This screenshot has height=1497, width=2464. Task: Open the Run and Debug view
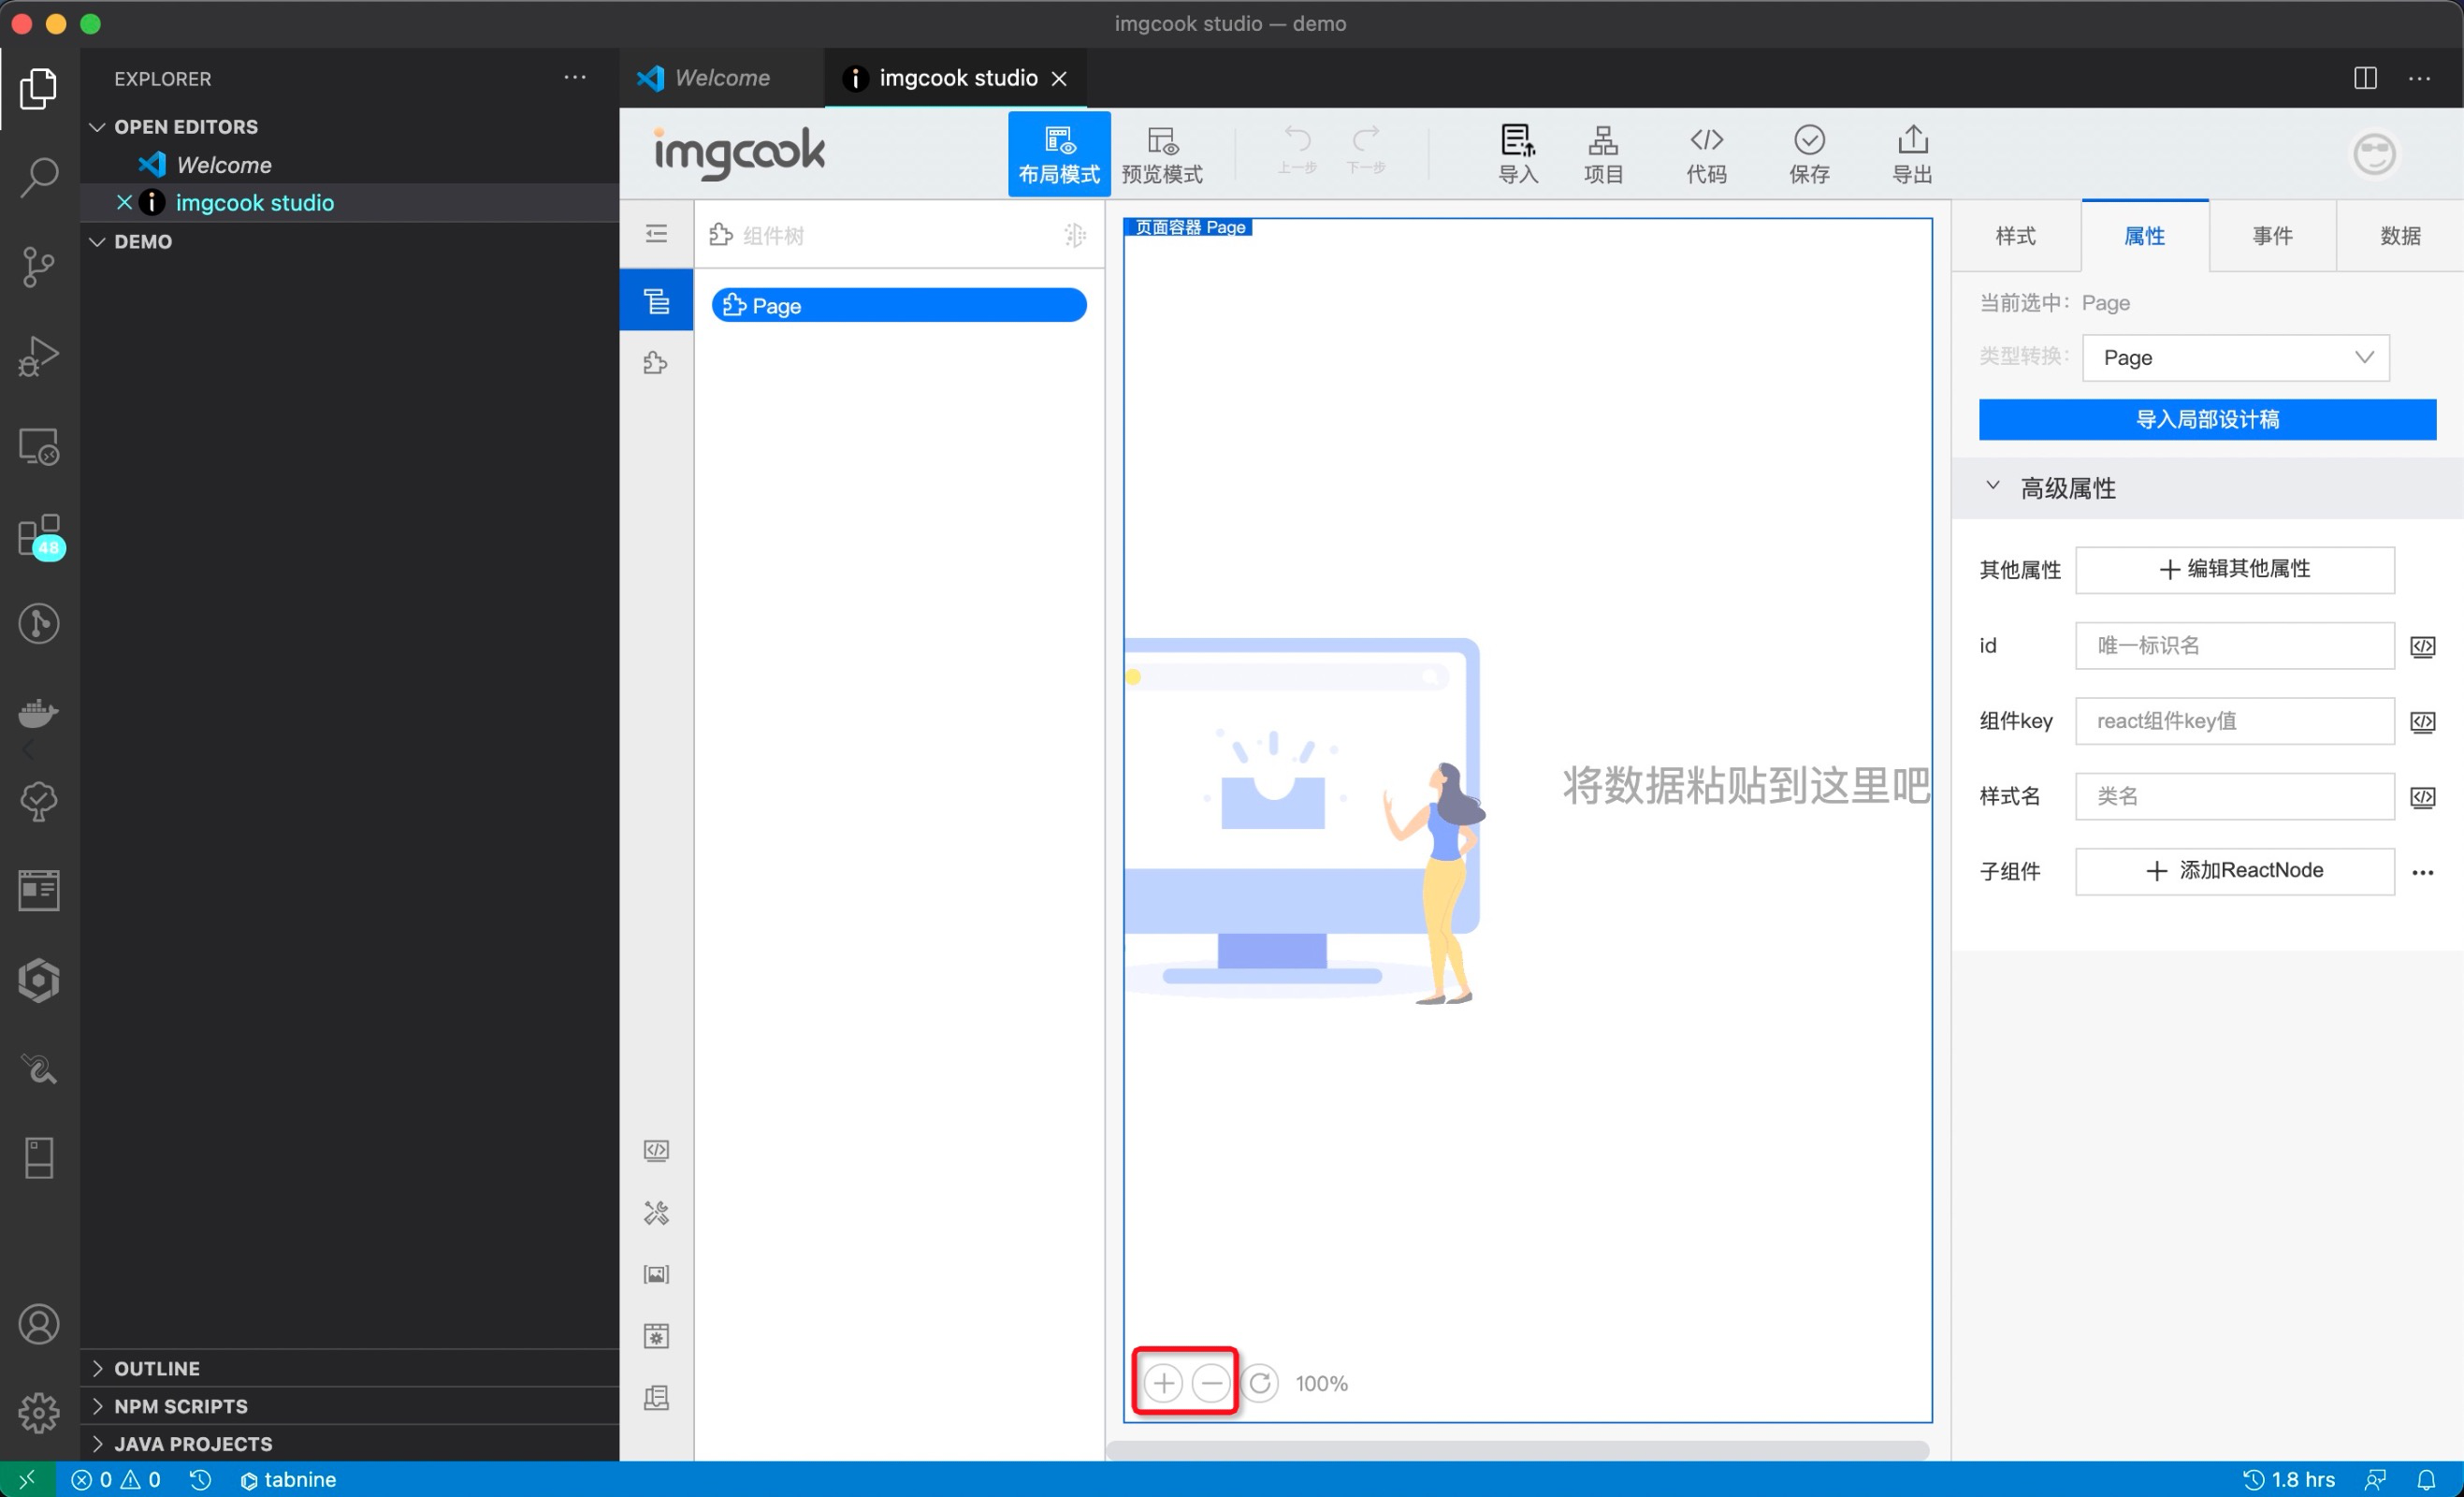(x=38, y=356)
